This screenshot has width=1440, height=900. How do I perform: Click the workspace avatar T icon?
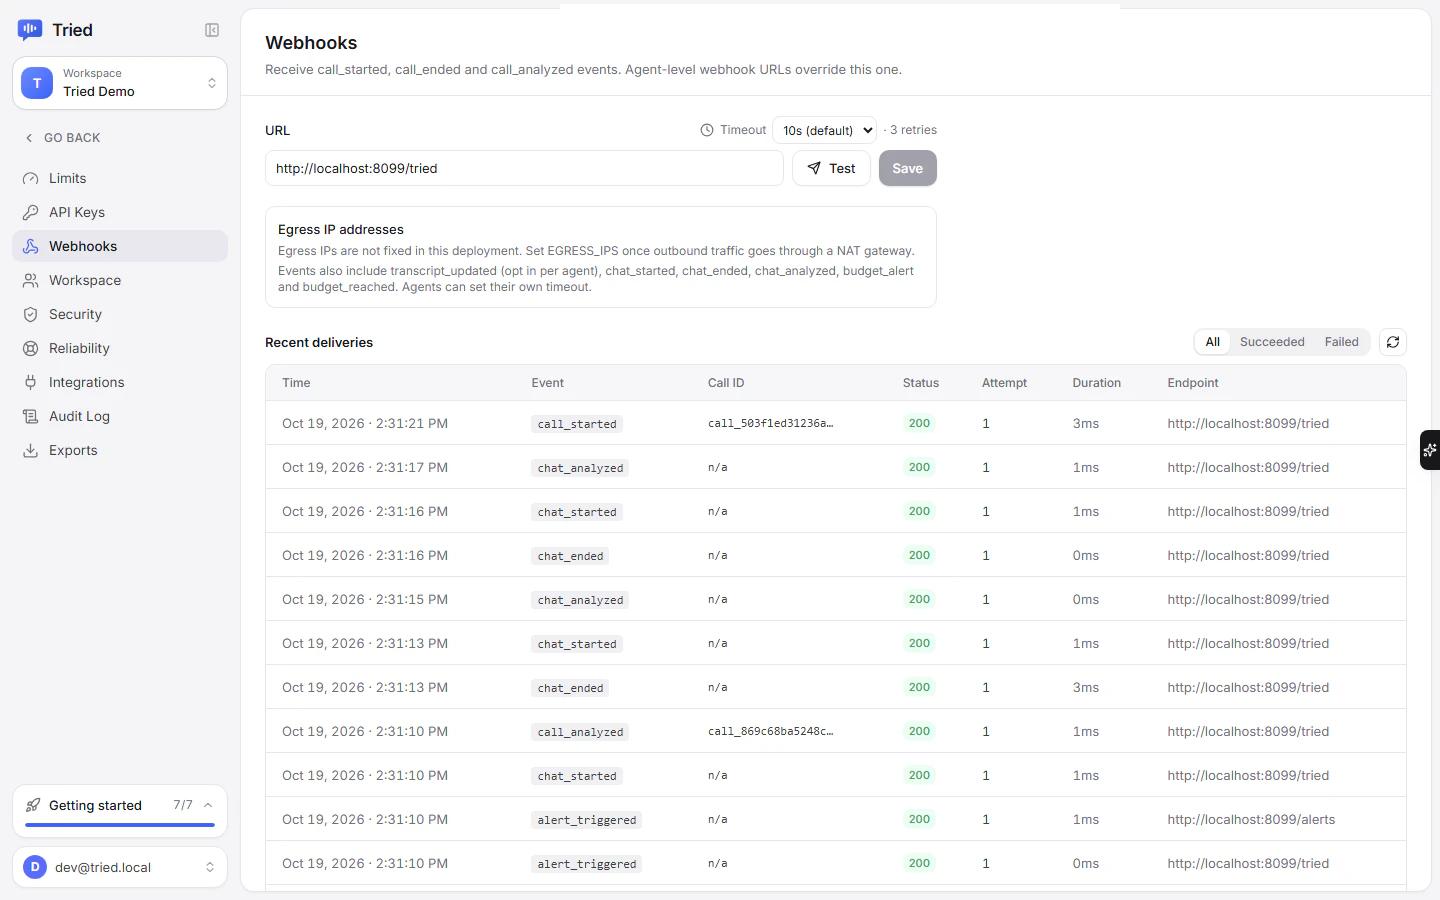pyautogui.click(x=37, y=83)
